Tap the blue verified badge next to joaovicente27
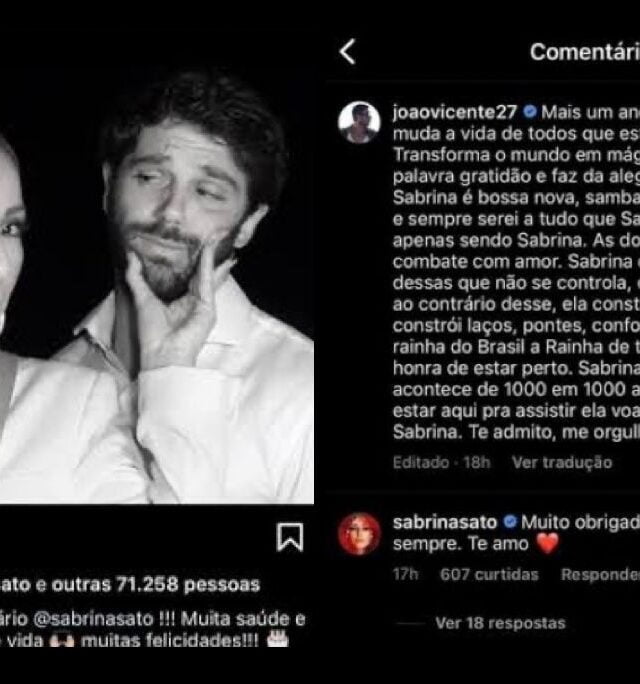640x684 pixels. tap(530, 112)
